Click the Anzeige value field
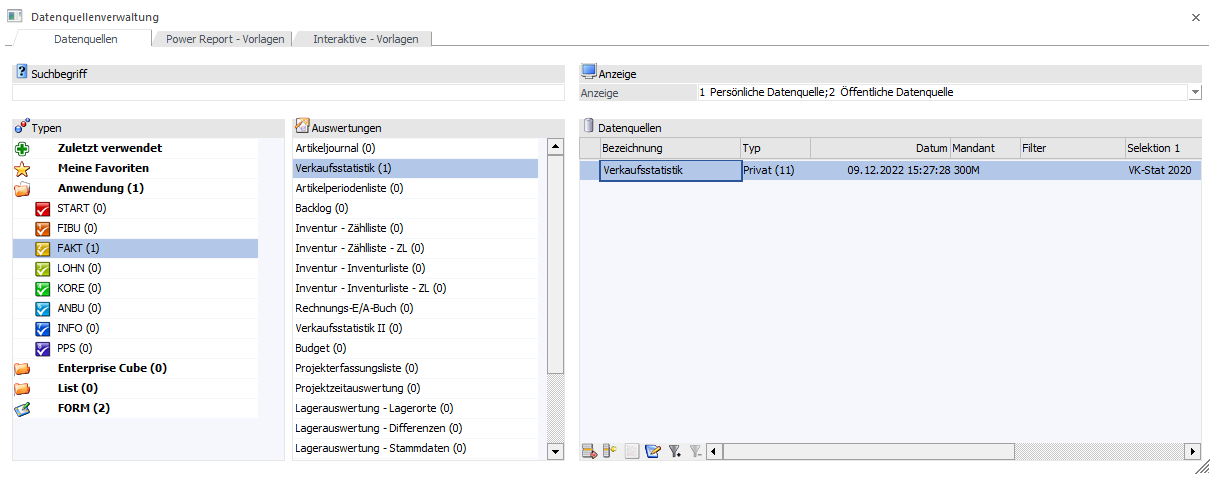This screenshot has width=1214, height=479. 942,92
